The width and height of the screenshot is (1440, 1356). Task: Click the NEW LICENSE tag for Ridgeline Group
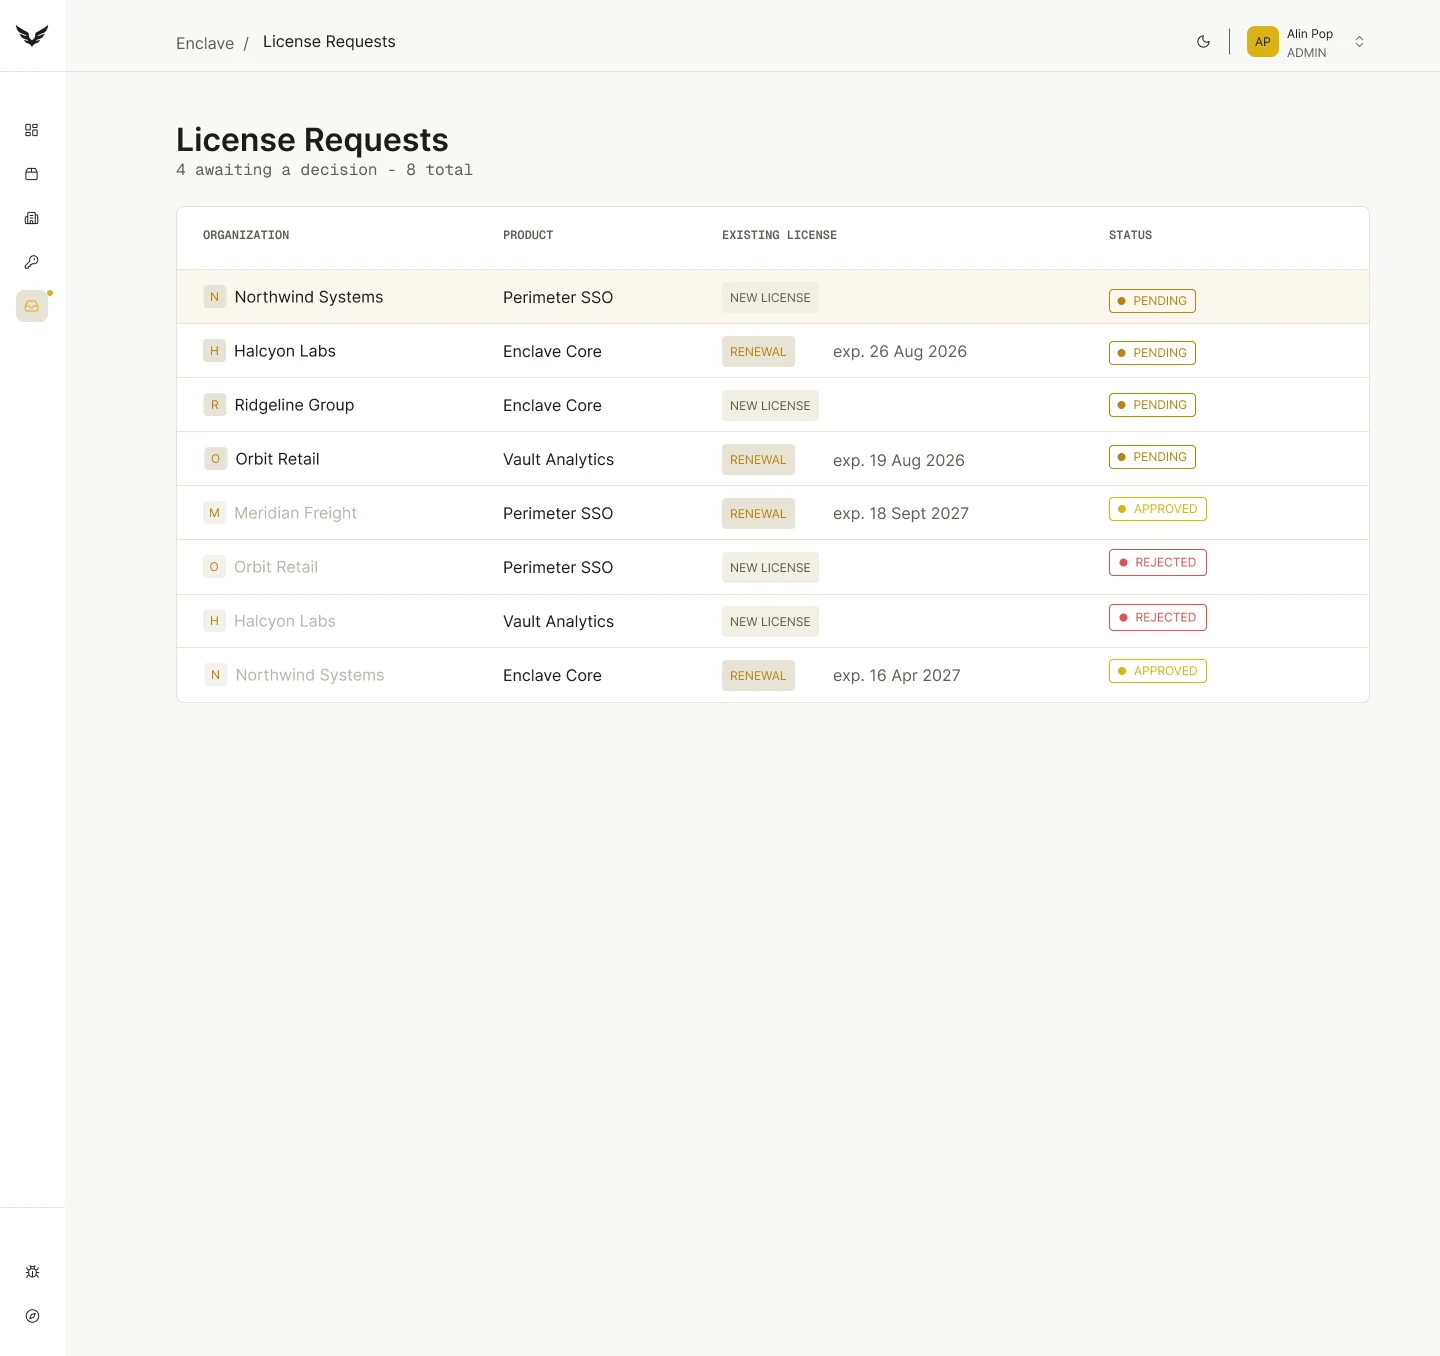point(770,406)
